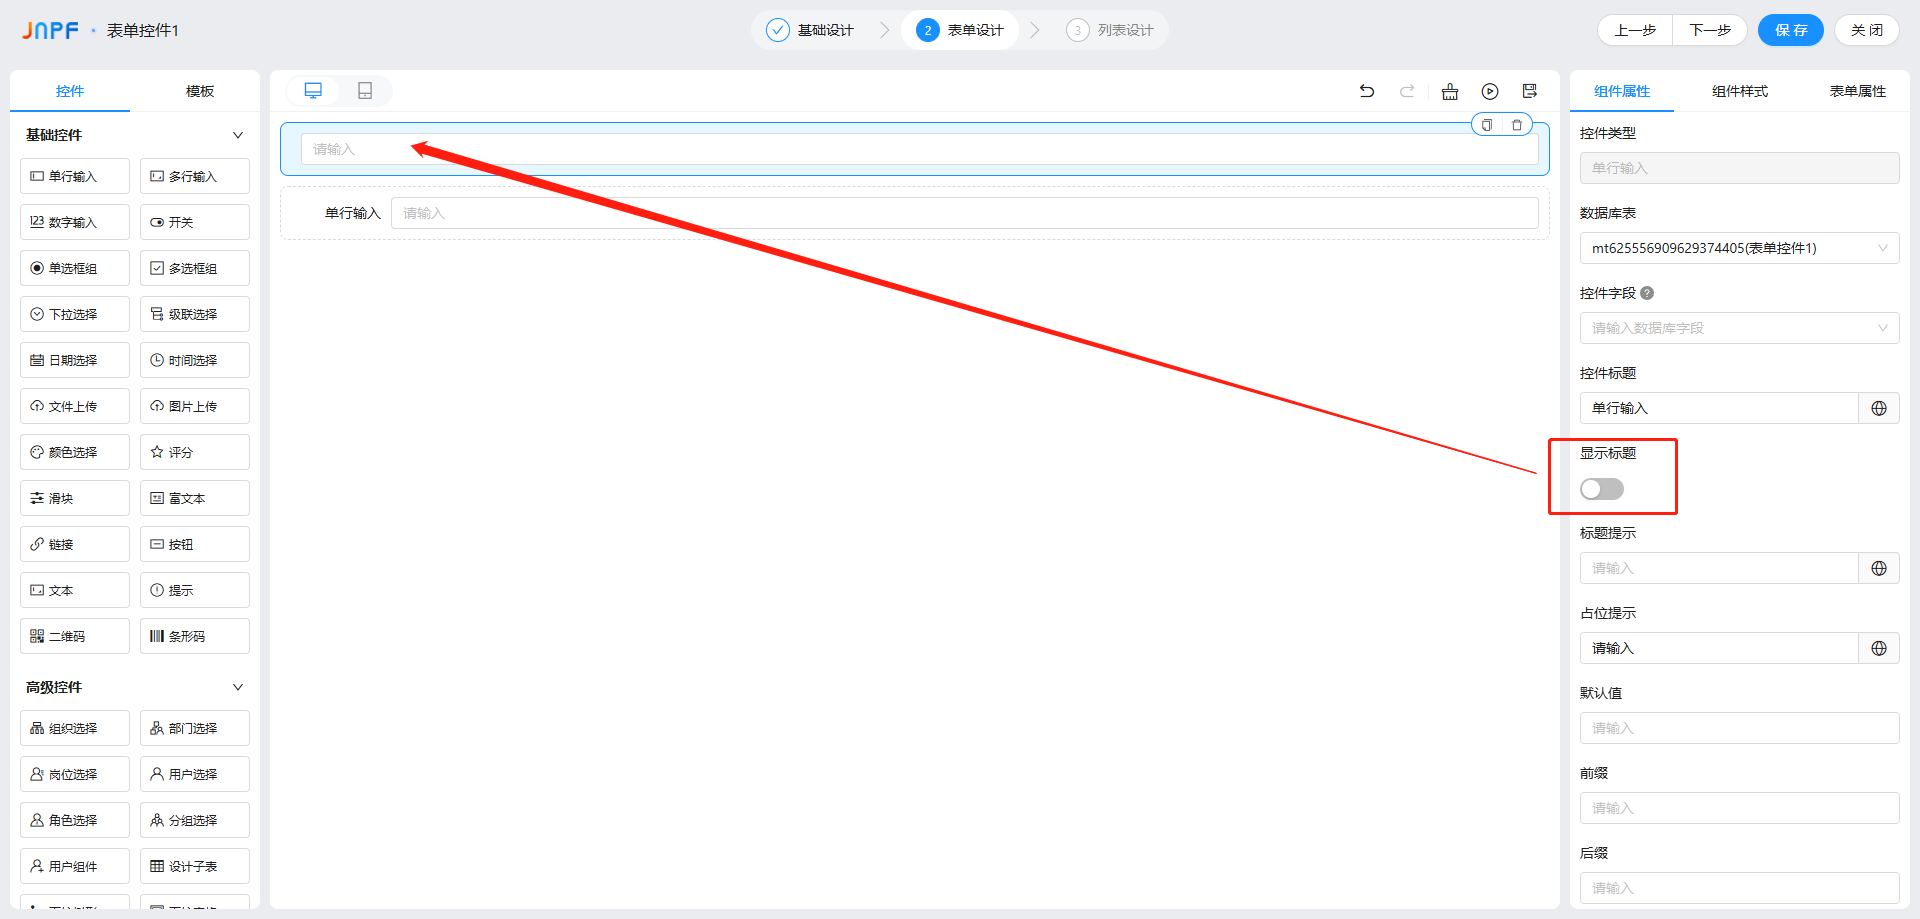
Task: Add the 富文本 rich text widget
Action: [195, 498]
